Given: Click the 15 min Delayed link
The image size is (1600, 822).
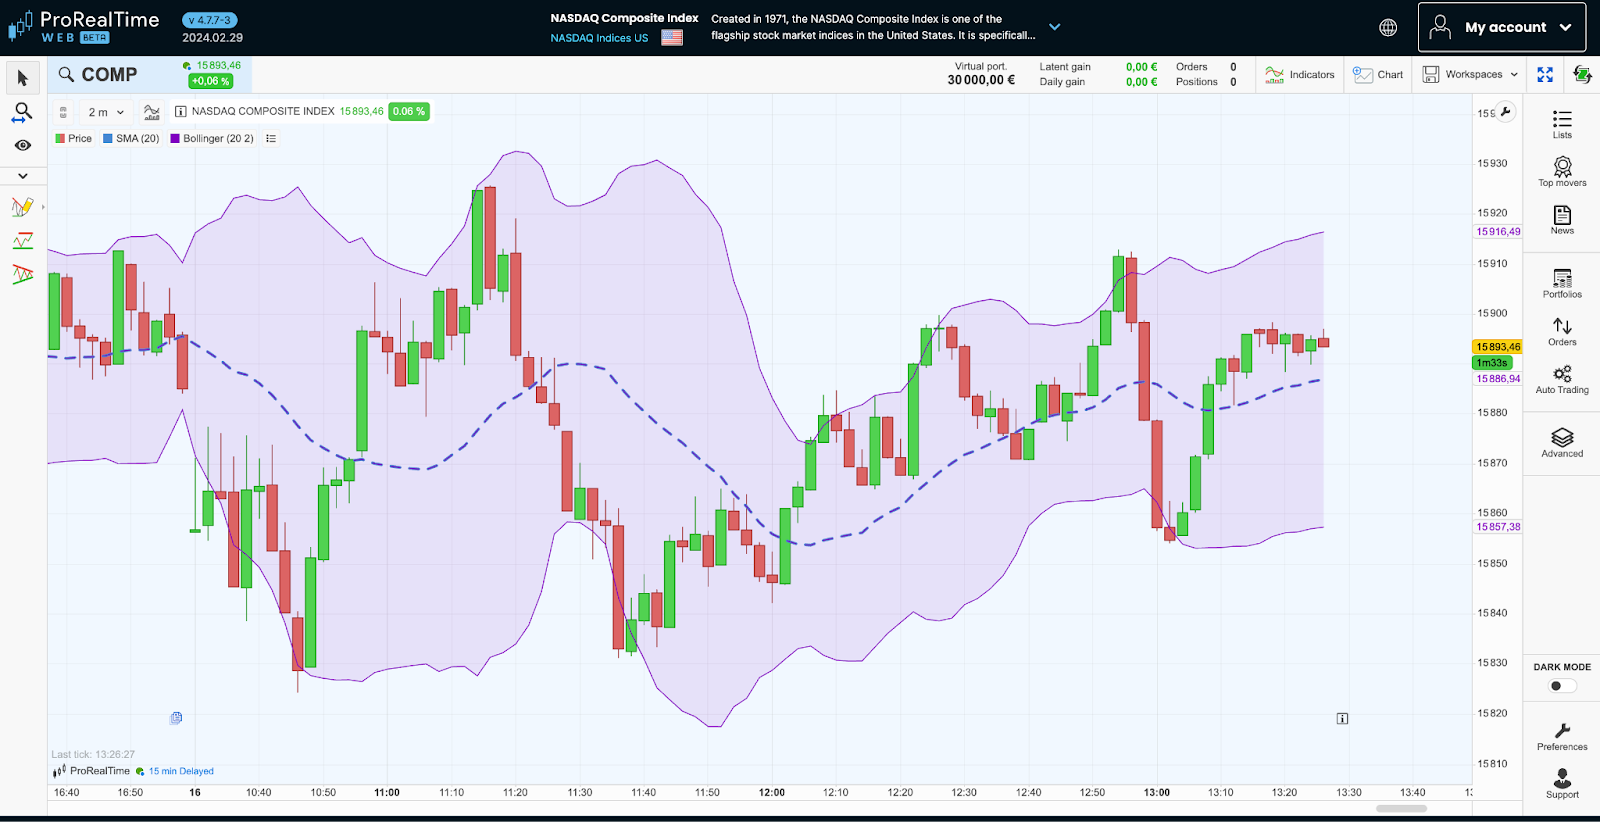Looking at the screenshot, I should coord(181,771).
